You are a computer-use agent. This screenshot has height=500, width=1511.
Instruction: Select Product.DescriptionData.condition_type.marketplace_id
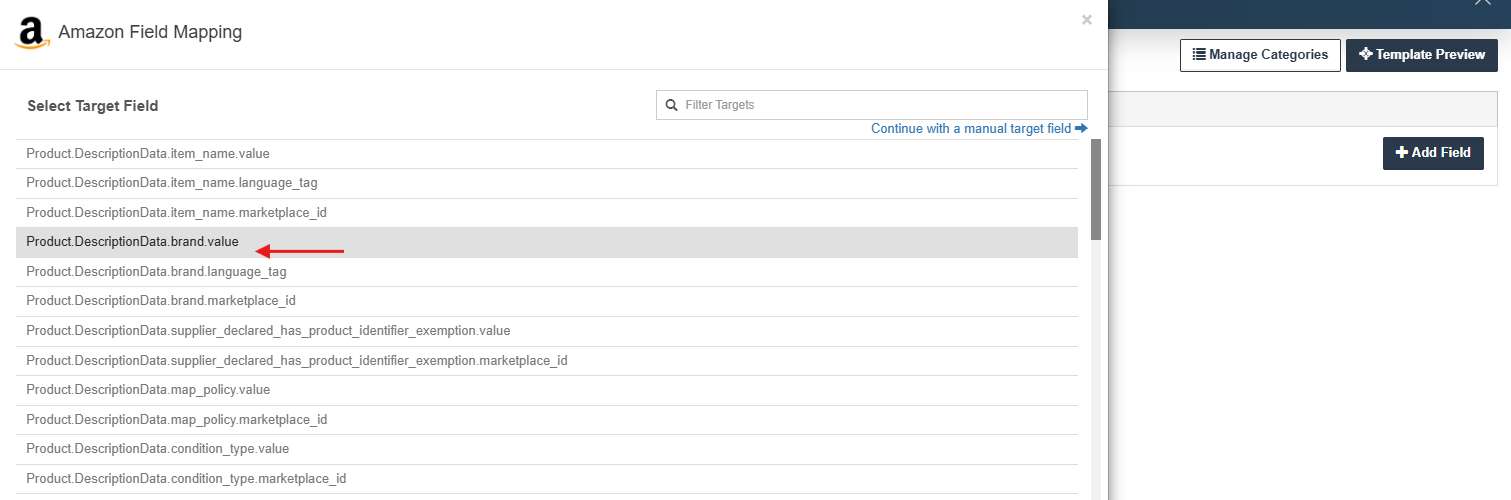(x=547, y=478)
